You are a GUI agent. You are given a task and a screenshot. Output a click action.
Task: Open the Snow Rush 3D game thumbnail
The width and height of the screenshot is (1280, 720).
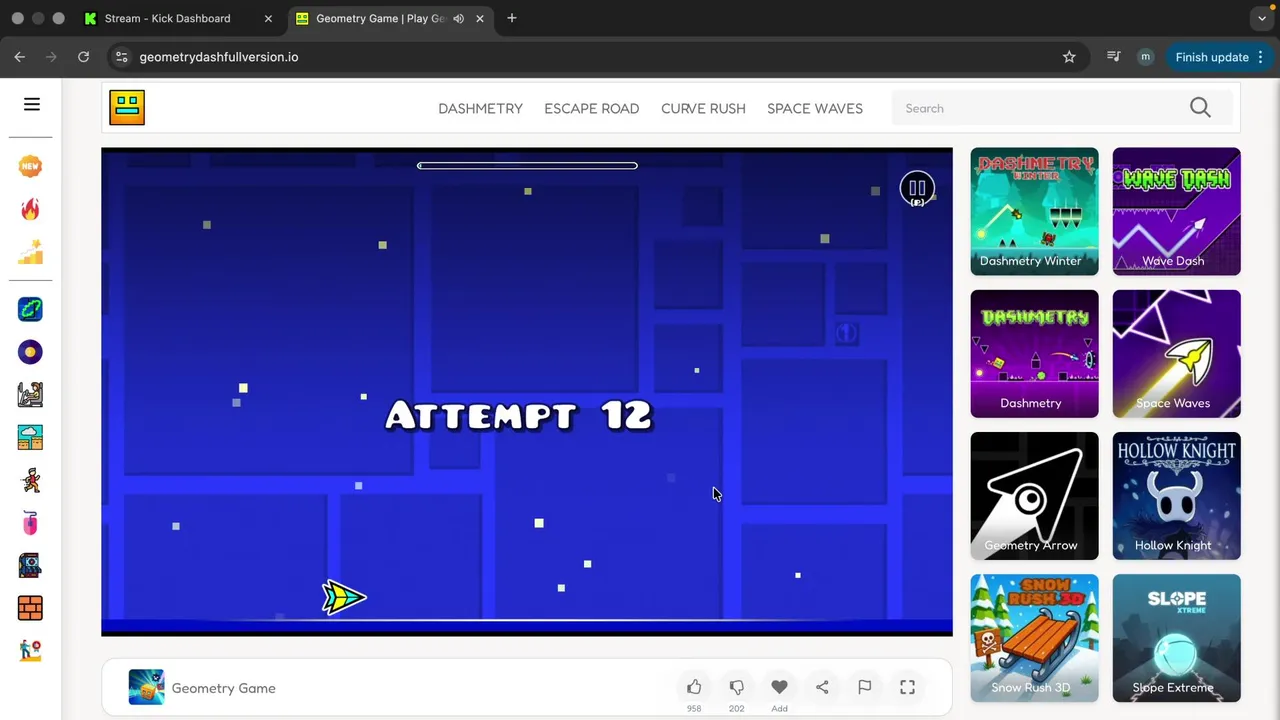click(1034, 637)
